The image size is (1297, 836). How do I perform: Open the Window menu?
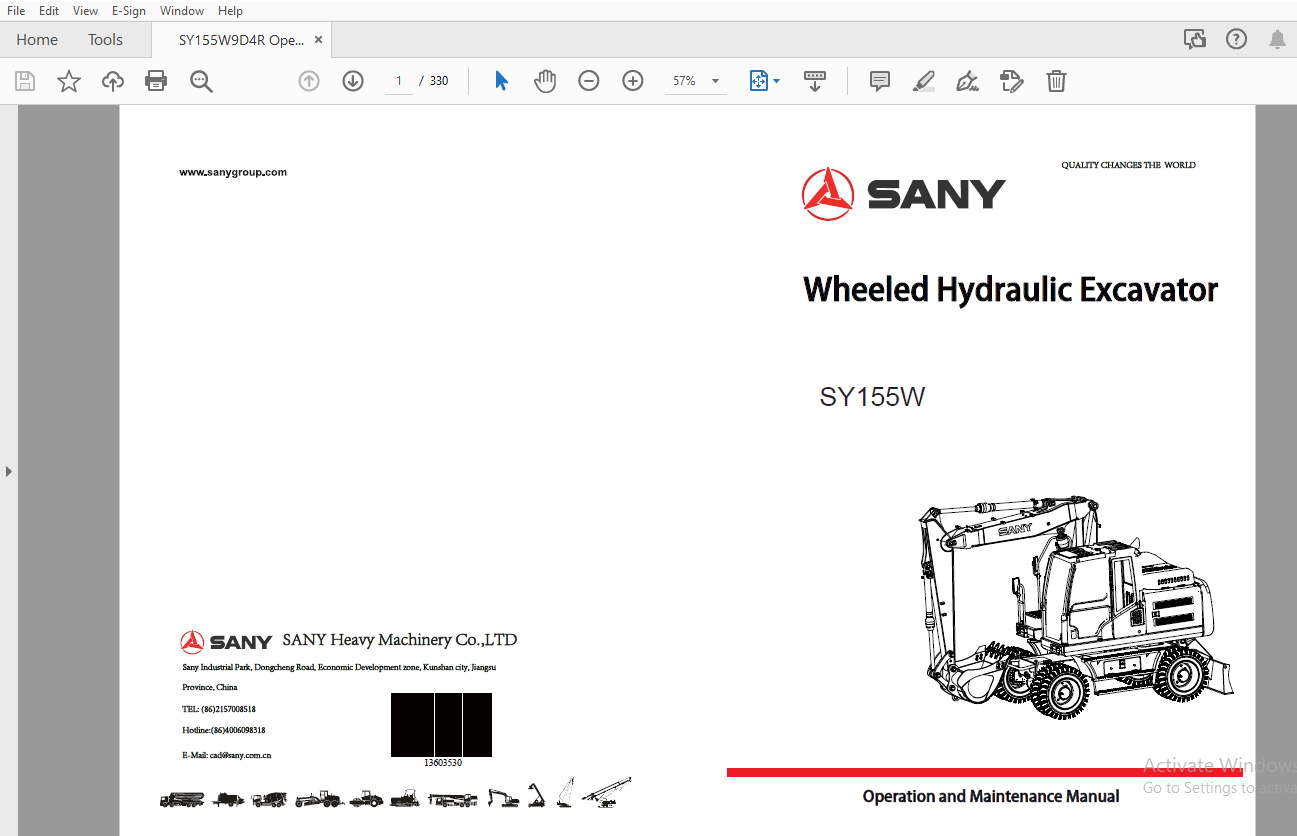pyautogui.click(x=182, y=11)
